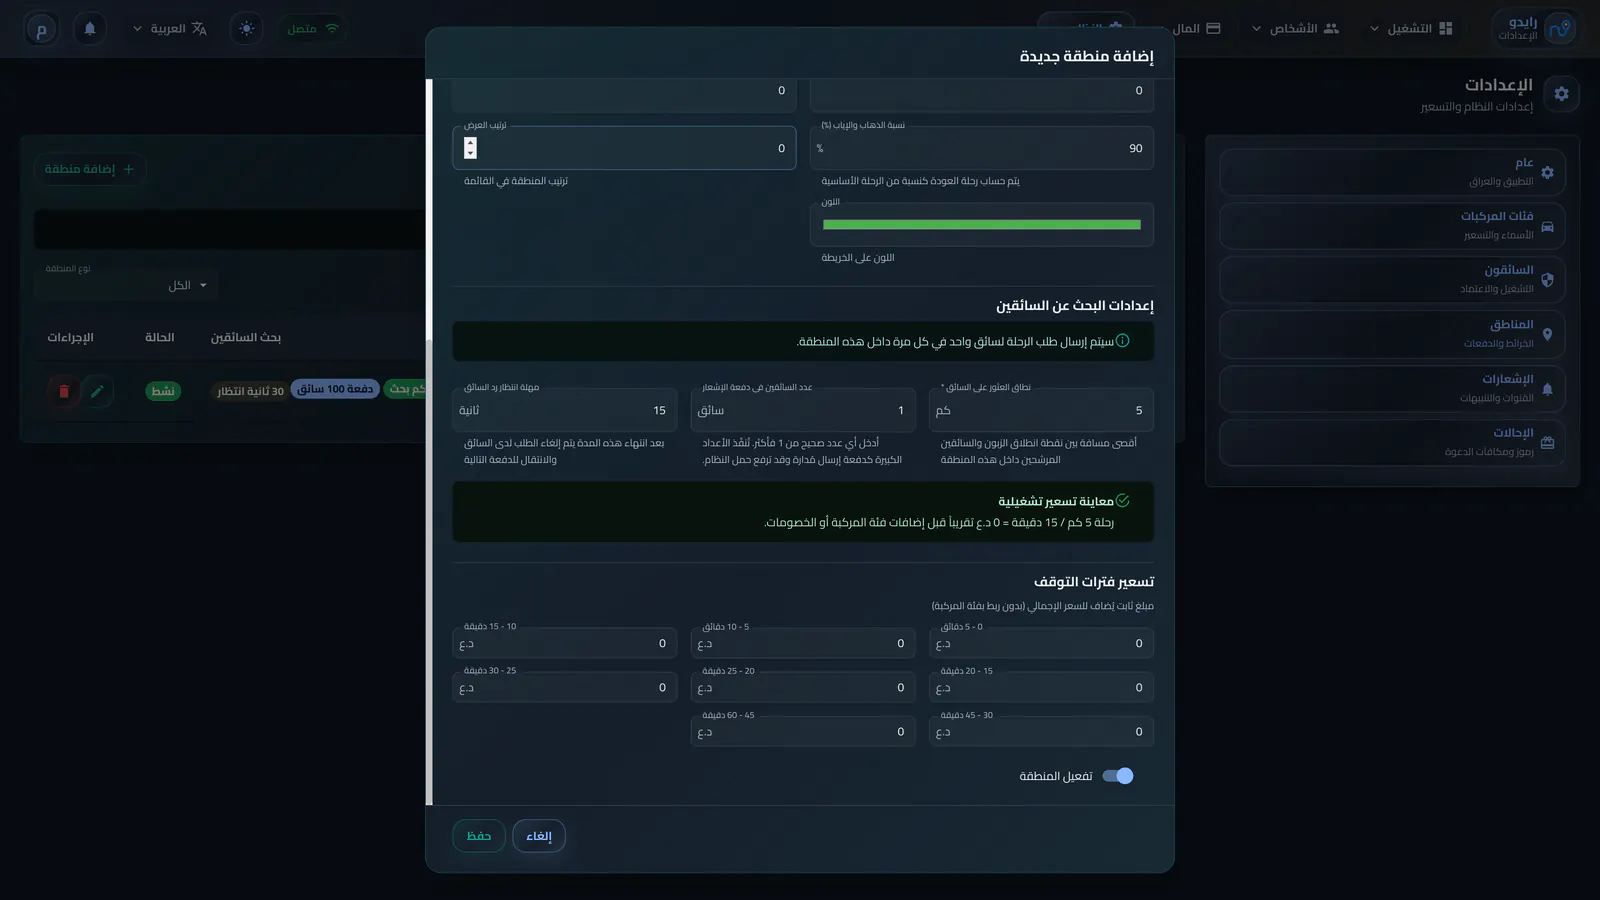The height and width of the screenshot is (900, 1600).
Task: Focus the 25 - 30 دقيقة price field
Action: 565,688
